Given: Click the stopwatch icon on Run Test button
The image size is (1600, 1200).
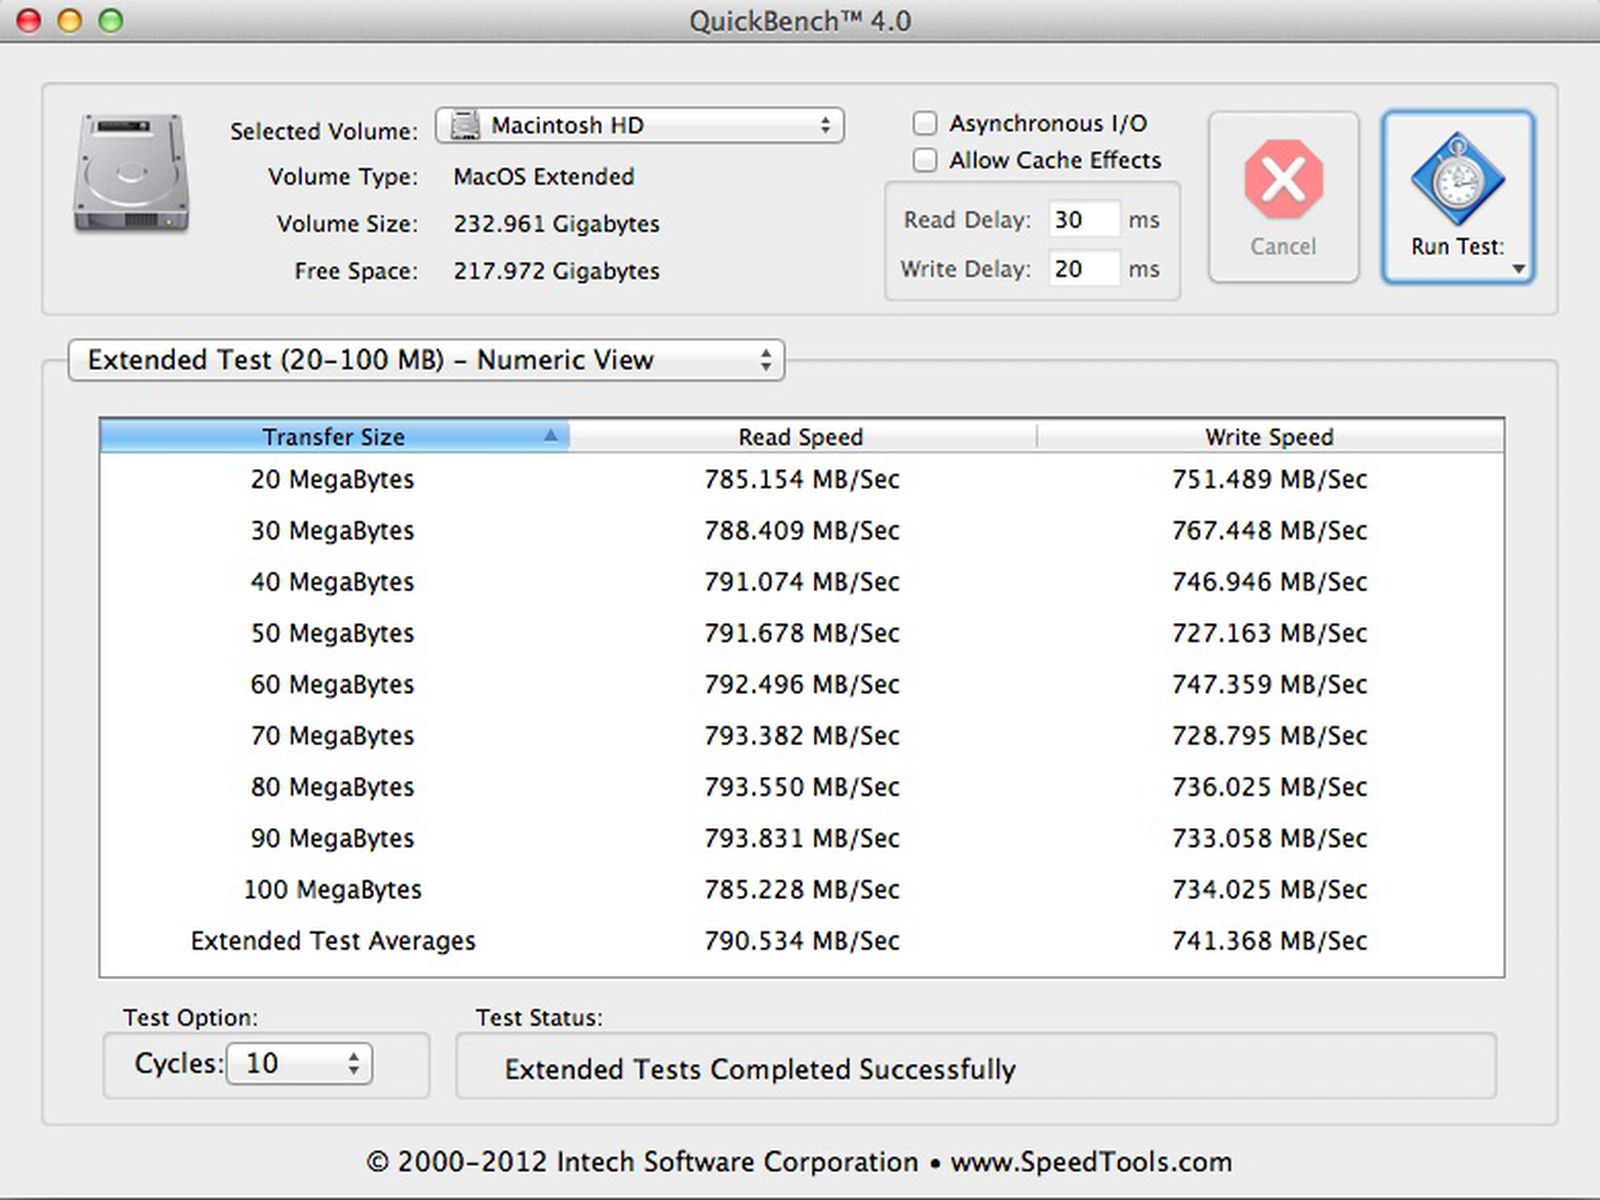Looking at the screenshot, I should (x=1457, y=178).
